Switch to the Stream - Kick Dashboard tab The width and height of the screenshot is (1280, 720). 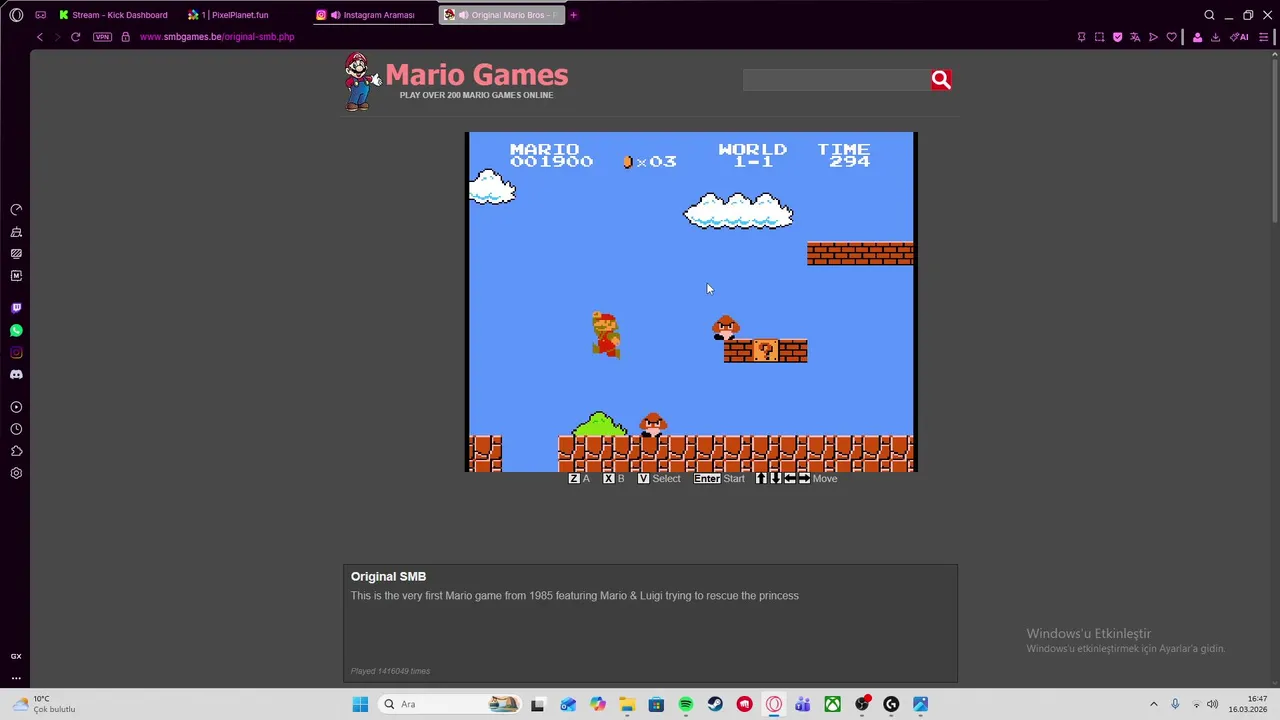[x=113, y=15]
